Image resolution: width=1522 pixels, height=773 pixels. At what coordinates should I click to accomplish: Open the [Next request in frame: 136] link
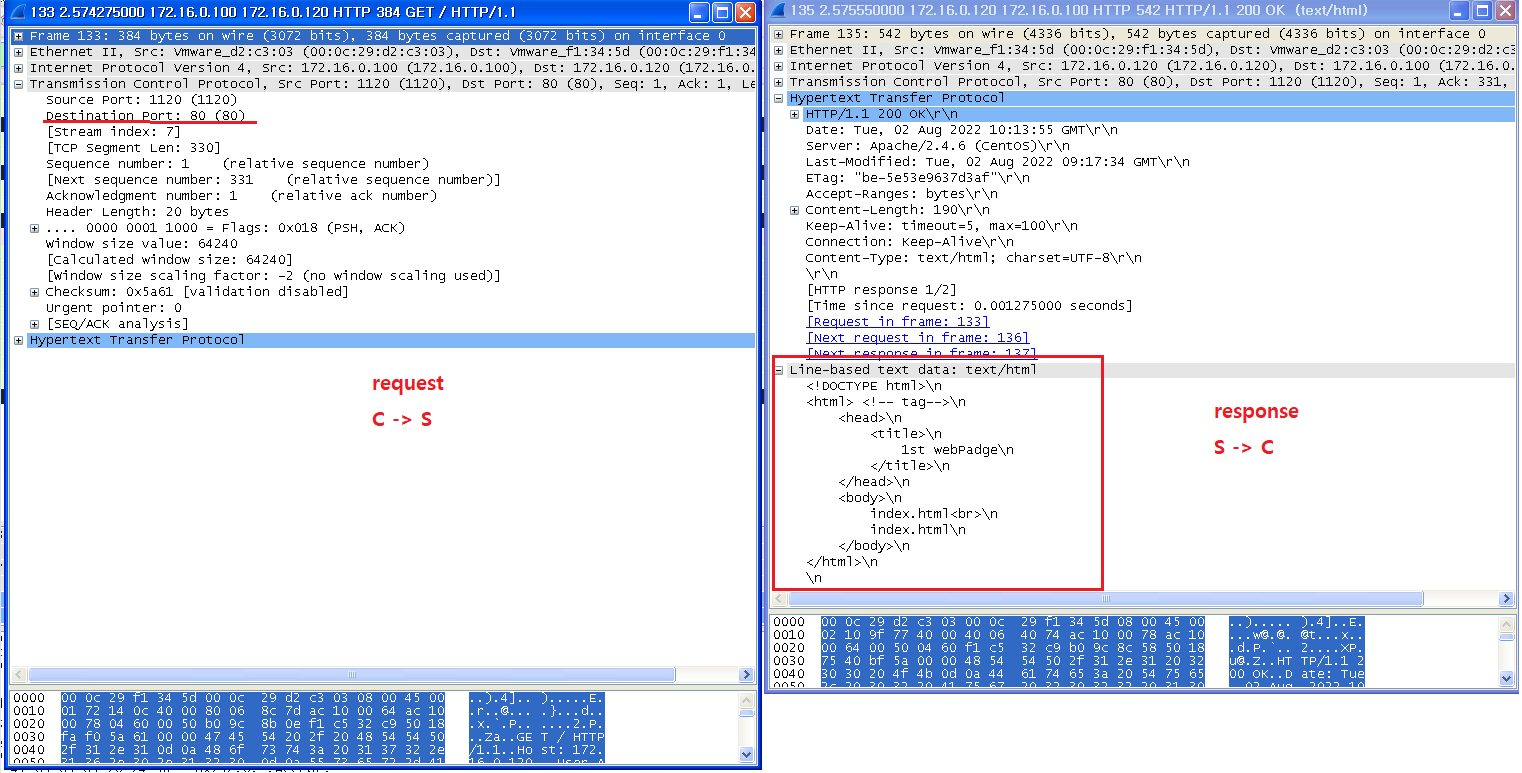pos(917,338)
